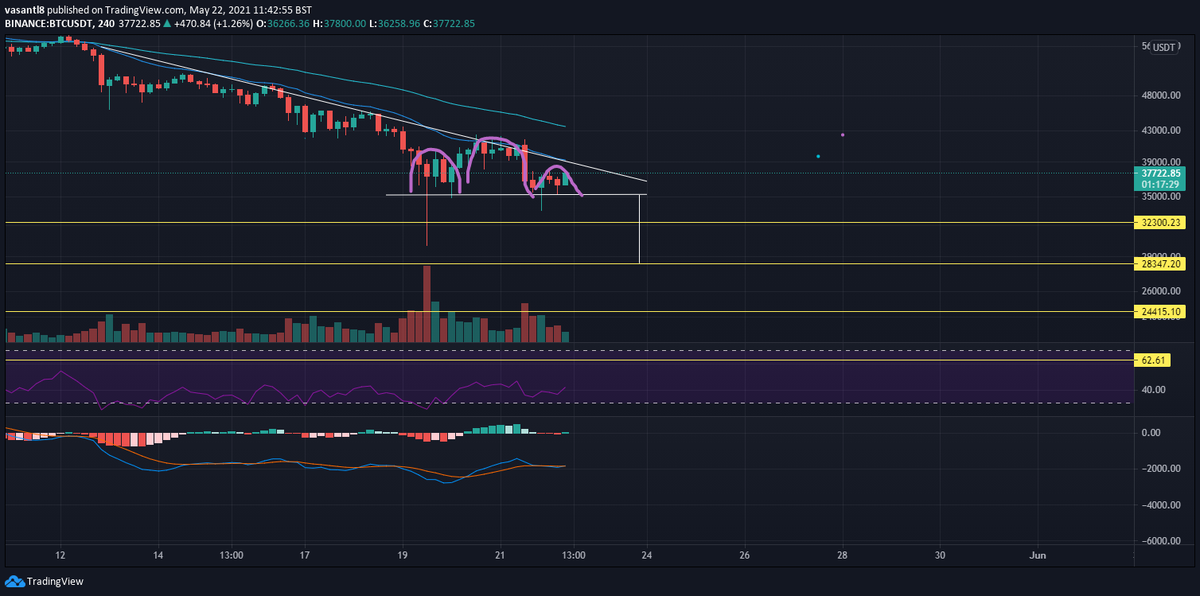This screenshot has height=596, width=1200.
Task: Click the date label 19 on the time axis
Action: pyautogui.click(x=403, y=555)
